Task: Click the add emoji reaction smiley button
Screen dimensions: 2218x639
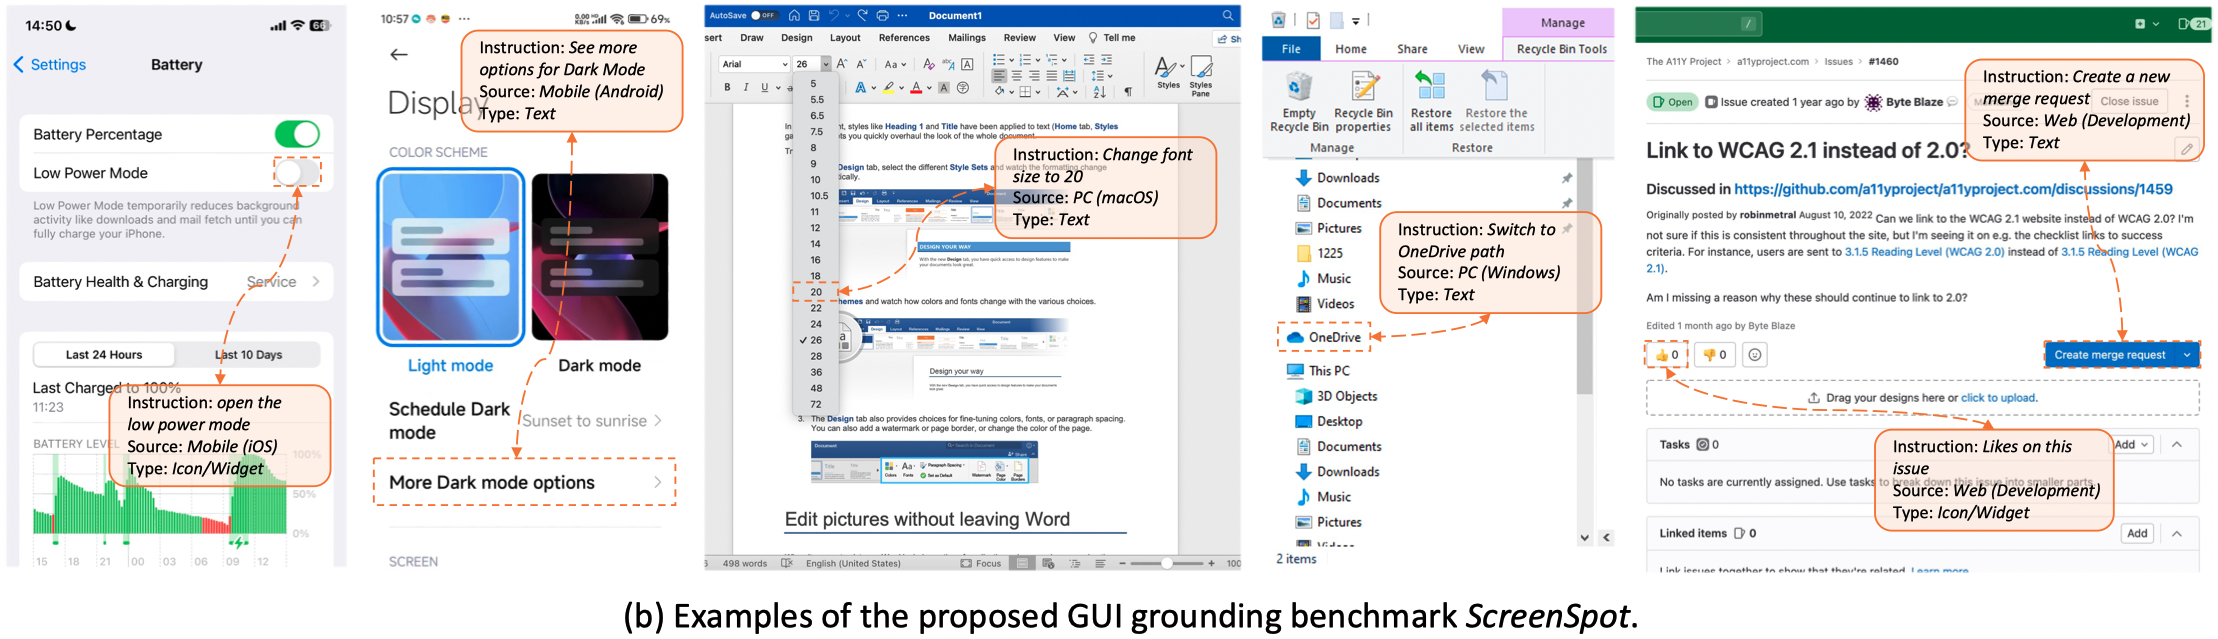Action: pyautogui.click(x=1754, y=354)
